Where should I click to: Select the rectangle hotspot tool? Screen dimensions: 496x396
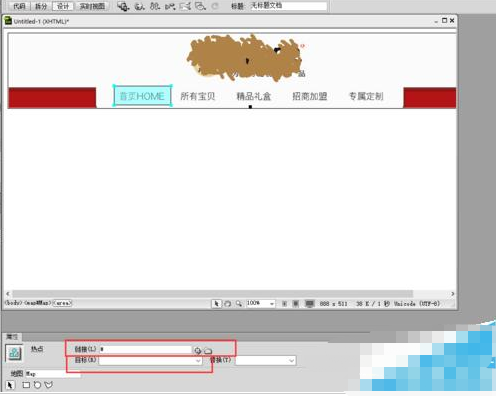coord(26,385)
